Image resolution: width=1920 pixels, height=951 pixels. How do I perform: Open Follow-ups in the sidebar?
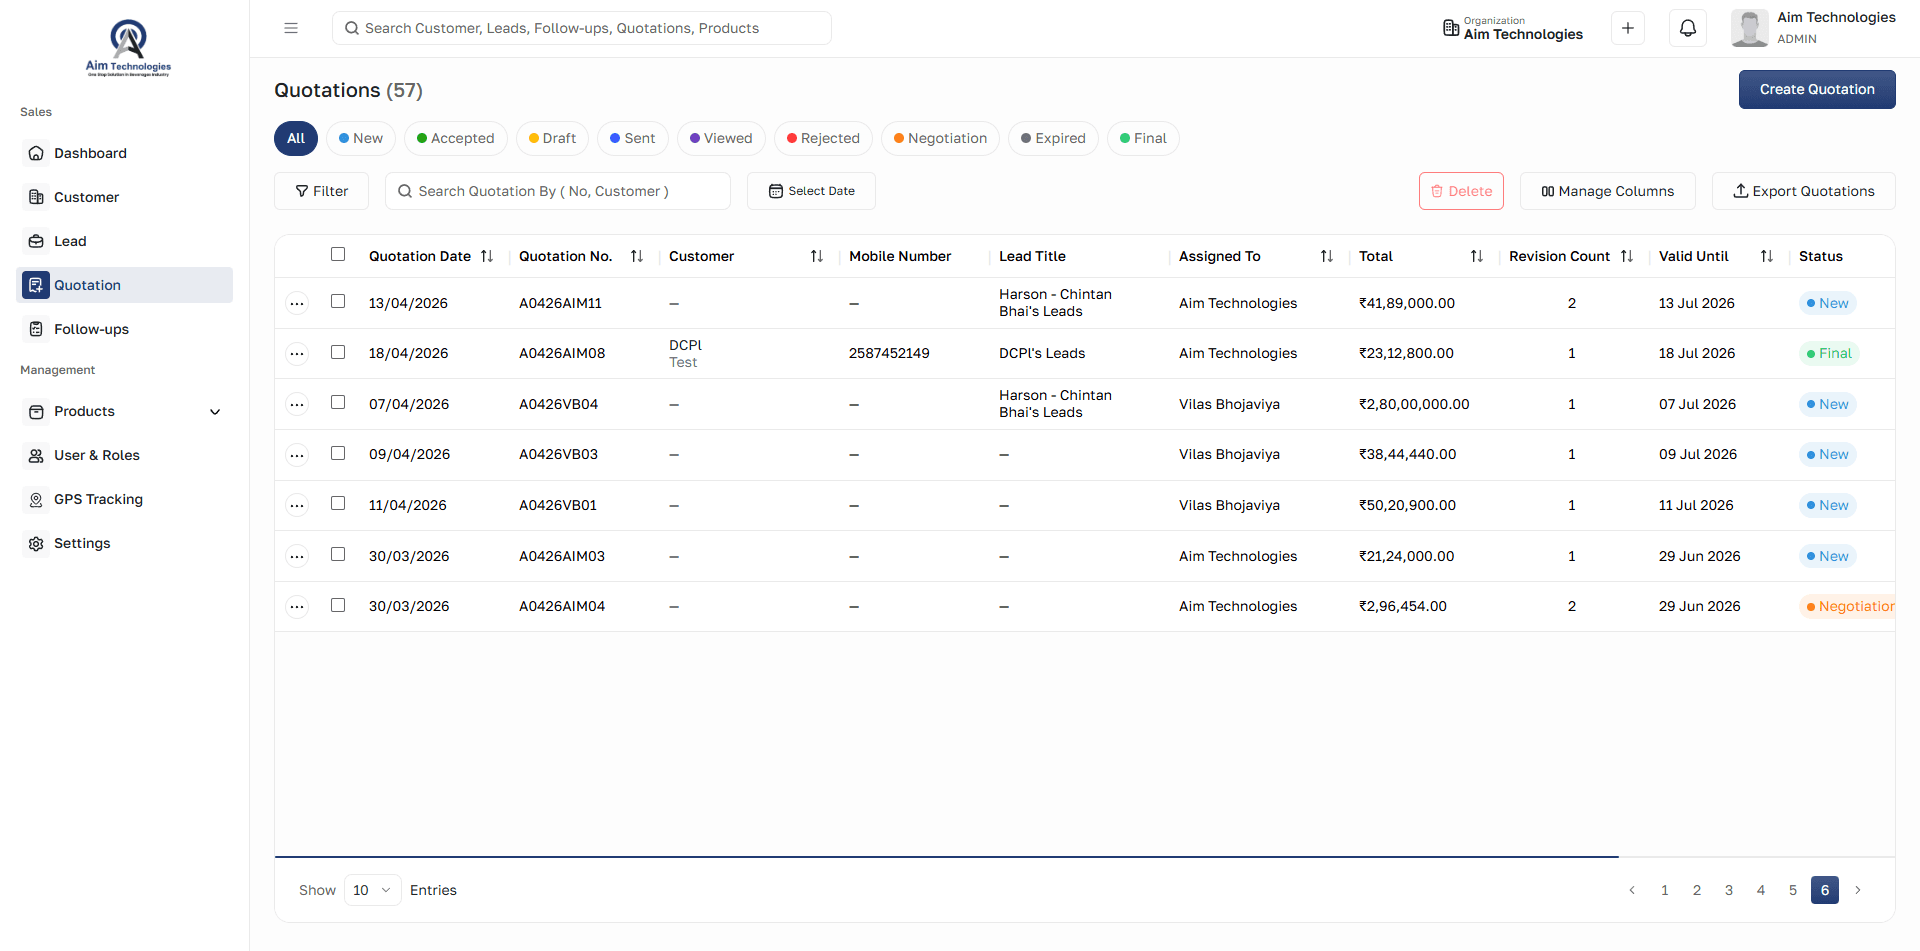coord(125,329)
